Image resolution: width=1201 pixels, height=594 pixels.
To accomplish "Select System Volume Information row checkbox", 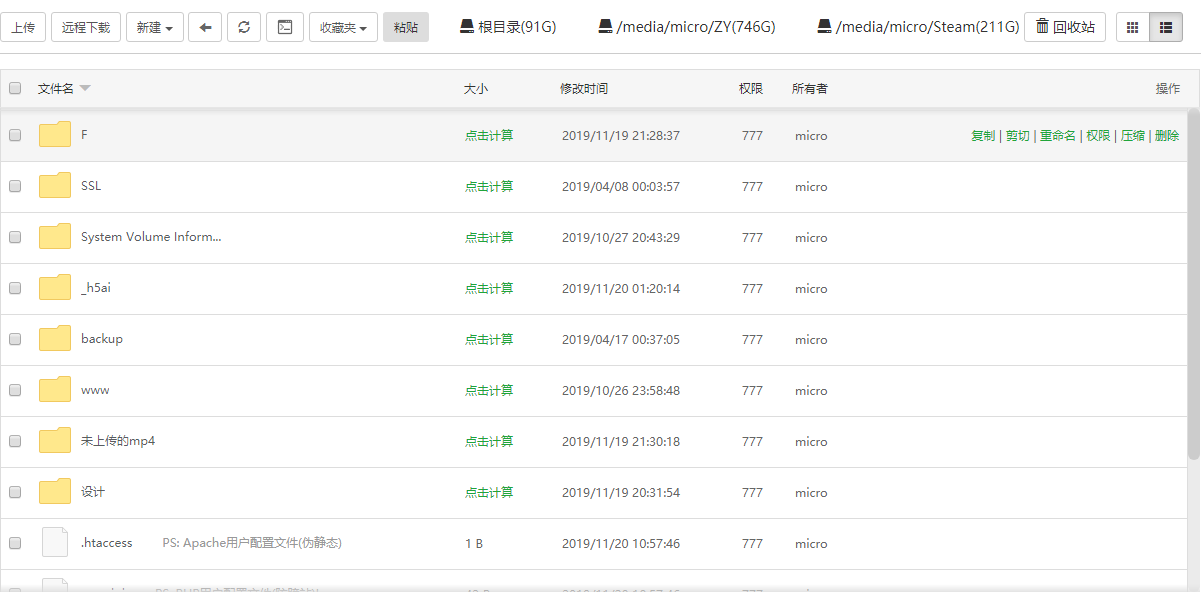I will coord(15,237).
